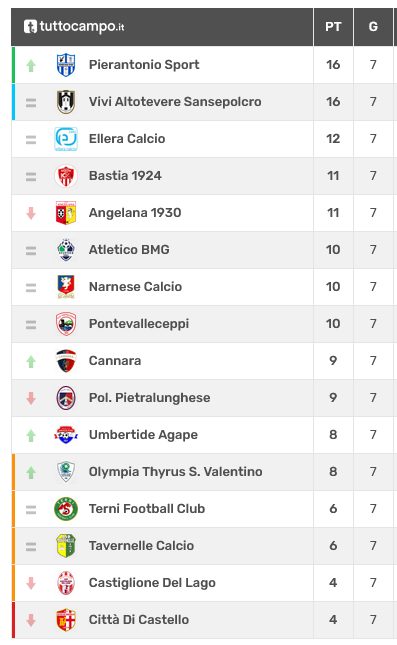This screenshot has height=645, width=397.
Task: Open the Atletico BMG team page
Action: click(x=129, y=250)
